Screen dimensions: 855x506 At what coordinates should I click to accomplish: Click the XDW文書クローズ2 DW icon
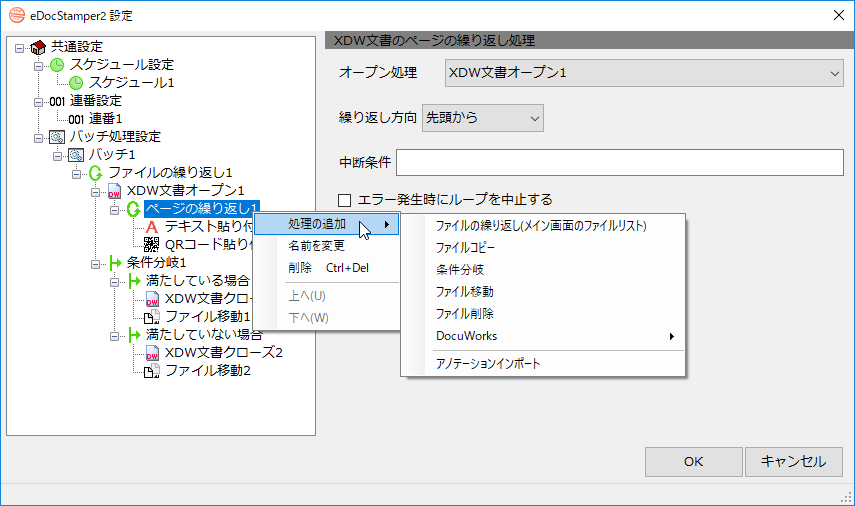[152, 353]
